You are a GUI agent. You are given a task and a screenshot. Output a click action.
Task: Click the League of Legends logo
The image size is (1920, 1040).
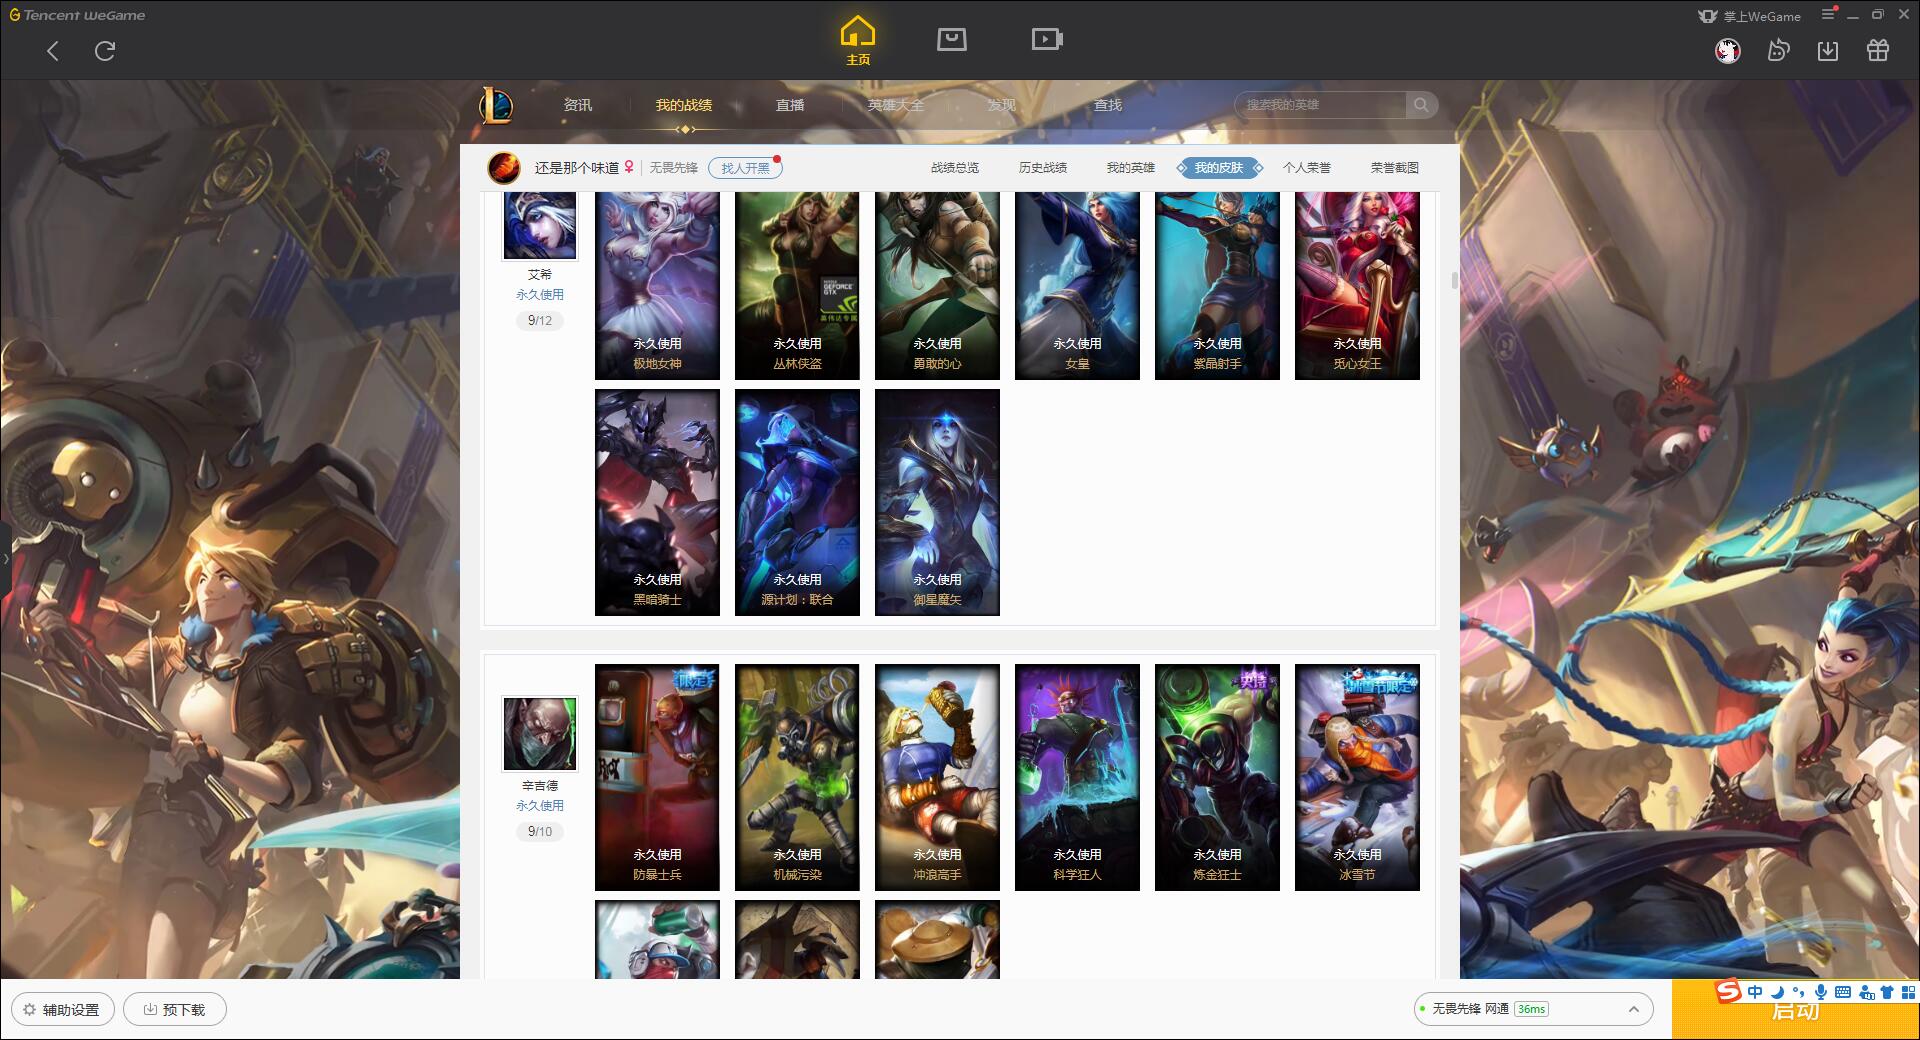(497, 105)
